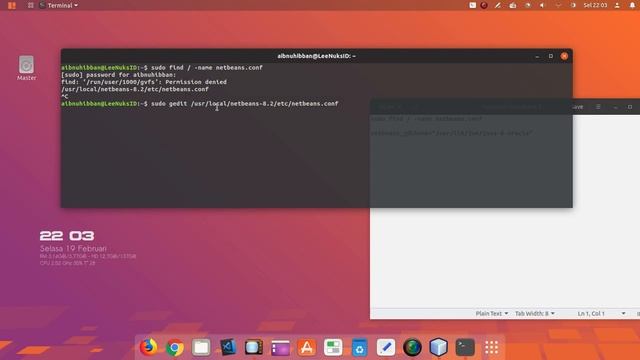Open the Terminal icon in the dock
Image resolution: width=640 pixels, height=360 pixels.
[465, 347]
